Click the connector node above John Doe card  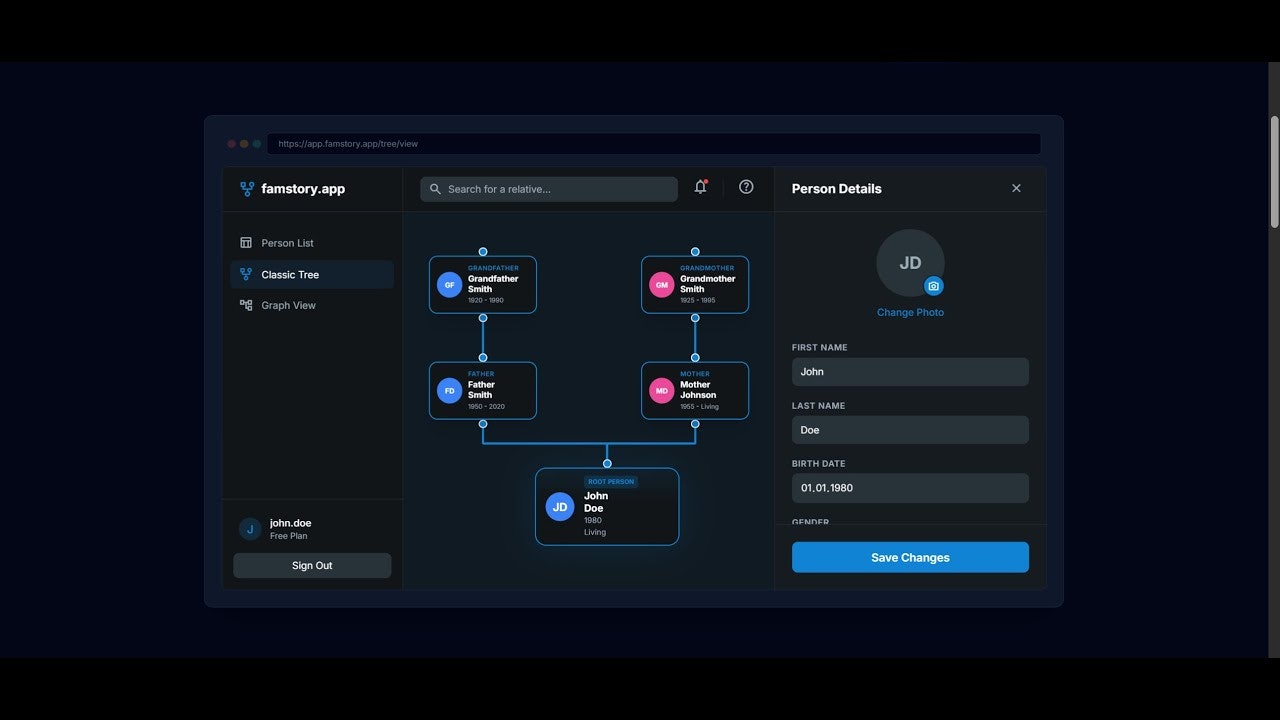coord(607,464)
